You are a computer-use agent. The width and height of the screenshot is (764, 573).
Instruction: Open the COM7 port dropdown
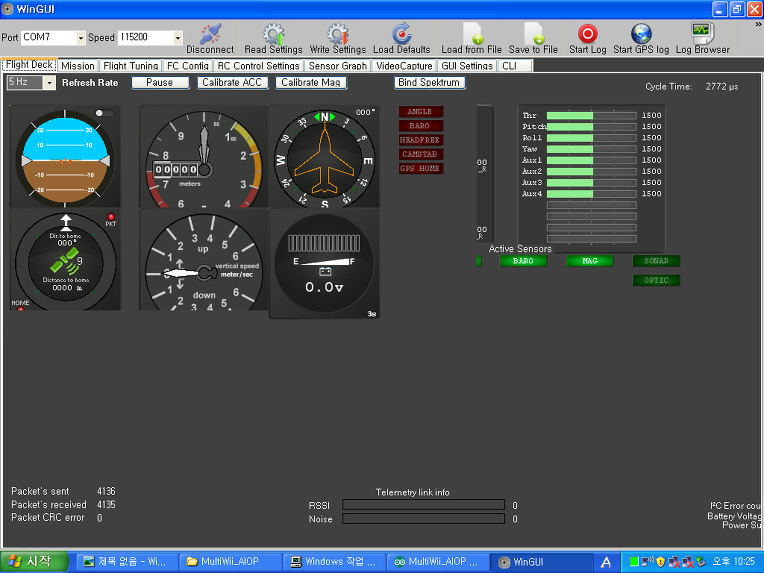[x=80, y=38]
